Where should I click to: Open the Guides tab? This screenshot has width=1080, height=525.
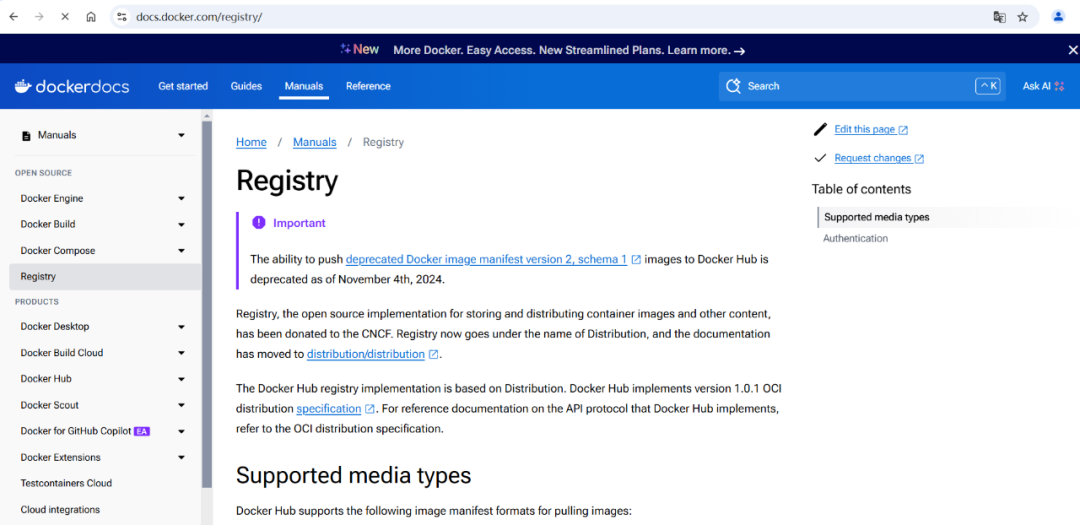pyautogui.click(x=246, y=86)
